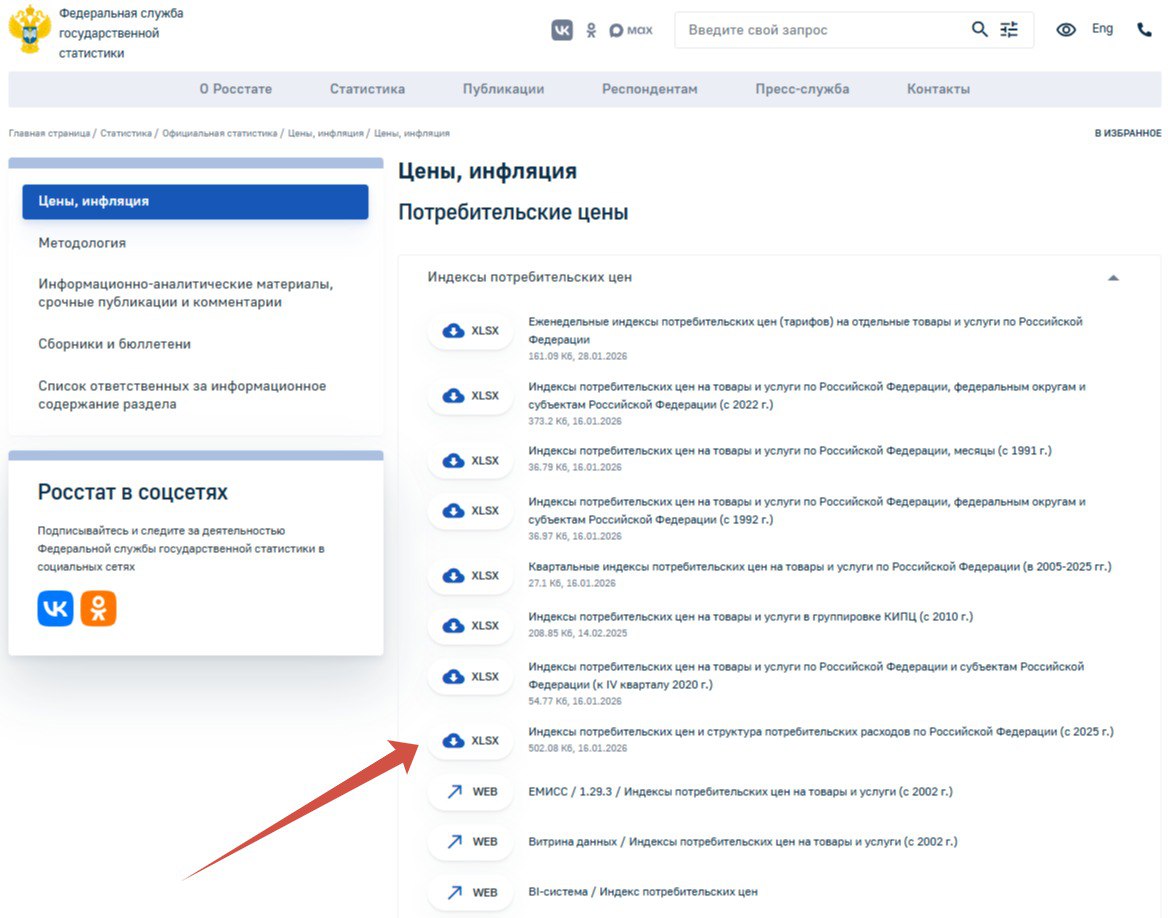The height and width of the screenshot is (918, 1168).
Task: Click the VK icon in the header
Action: pos(562,30)
